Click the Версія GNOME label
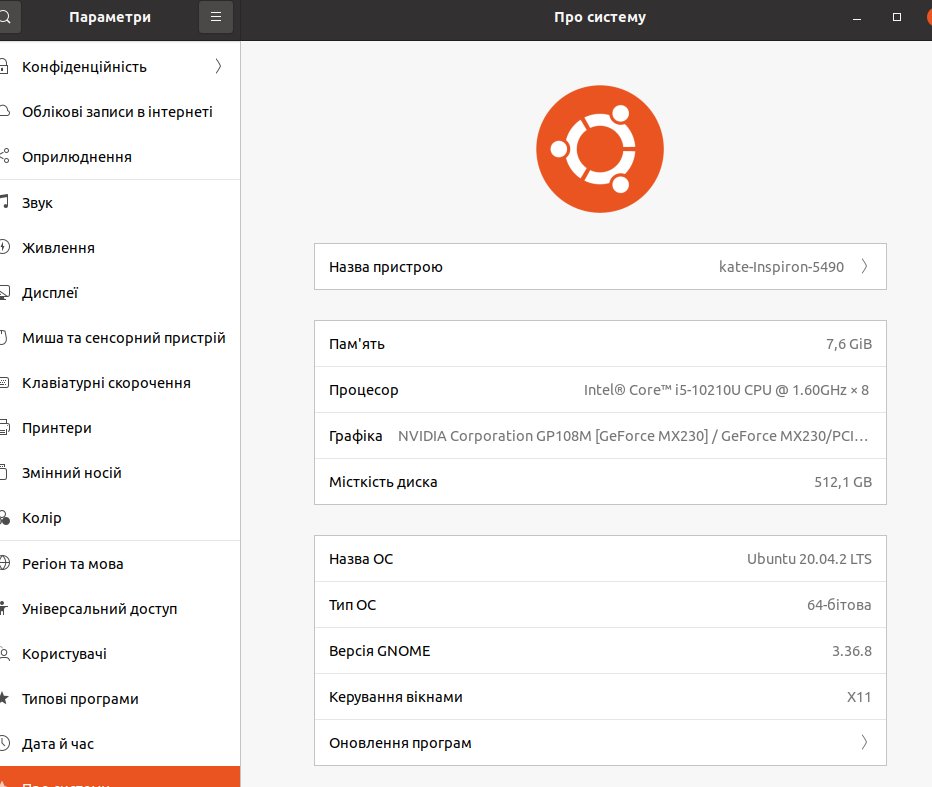Viewport: 932px width, 787px height. [x=379, y=651]
